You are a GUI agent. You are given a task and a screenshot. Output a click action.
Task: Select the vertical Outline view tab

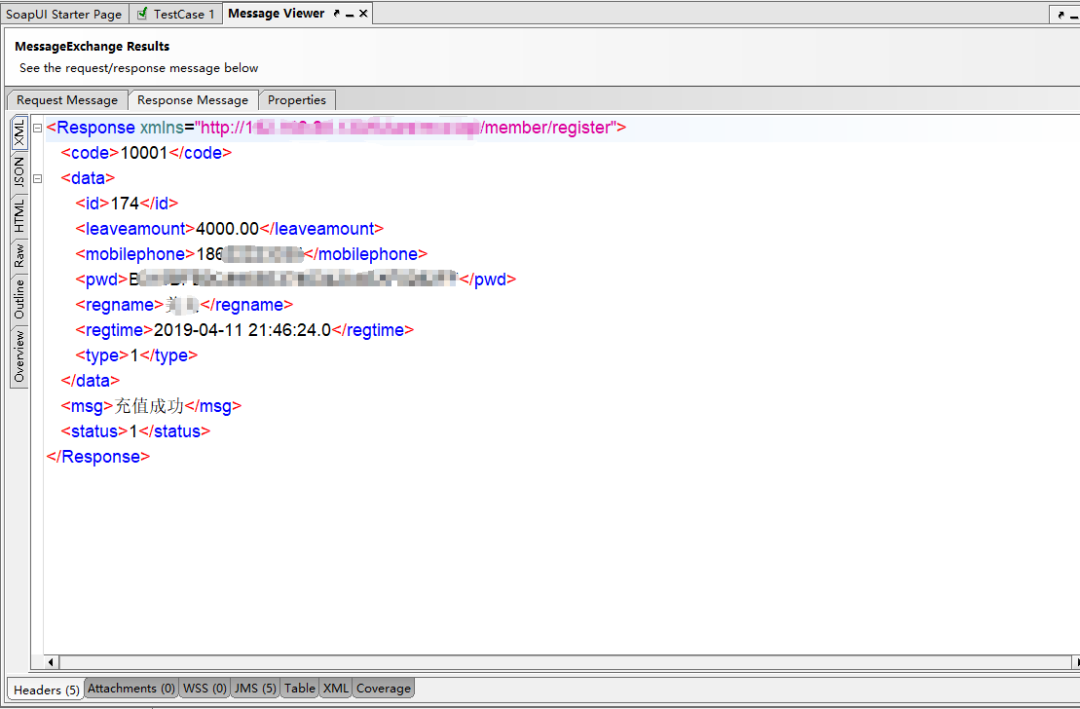pyautogui.click(x=19, y=299)
